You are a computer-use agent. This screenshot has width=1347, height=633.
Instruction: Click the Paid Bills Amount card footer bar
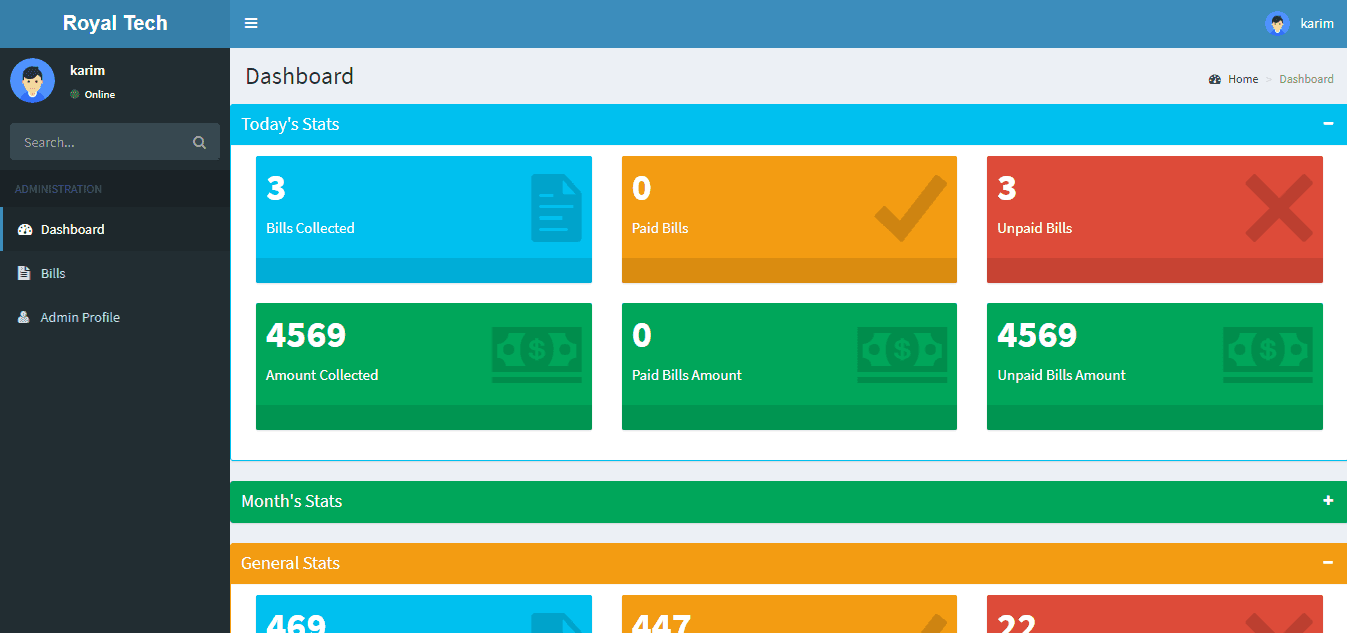[789, 418]
